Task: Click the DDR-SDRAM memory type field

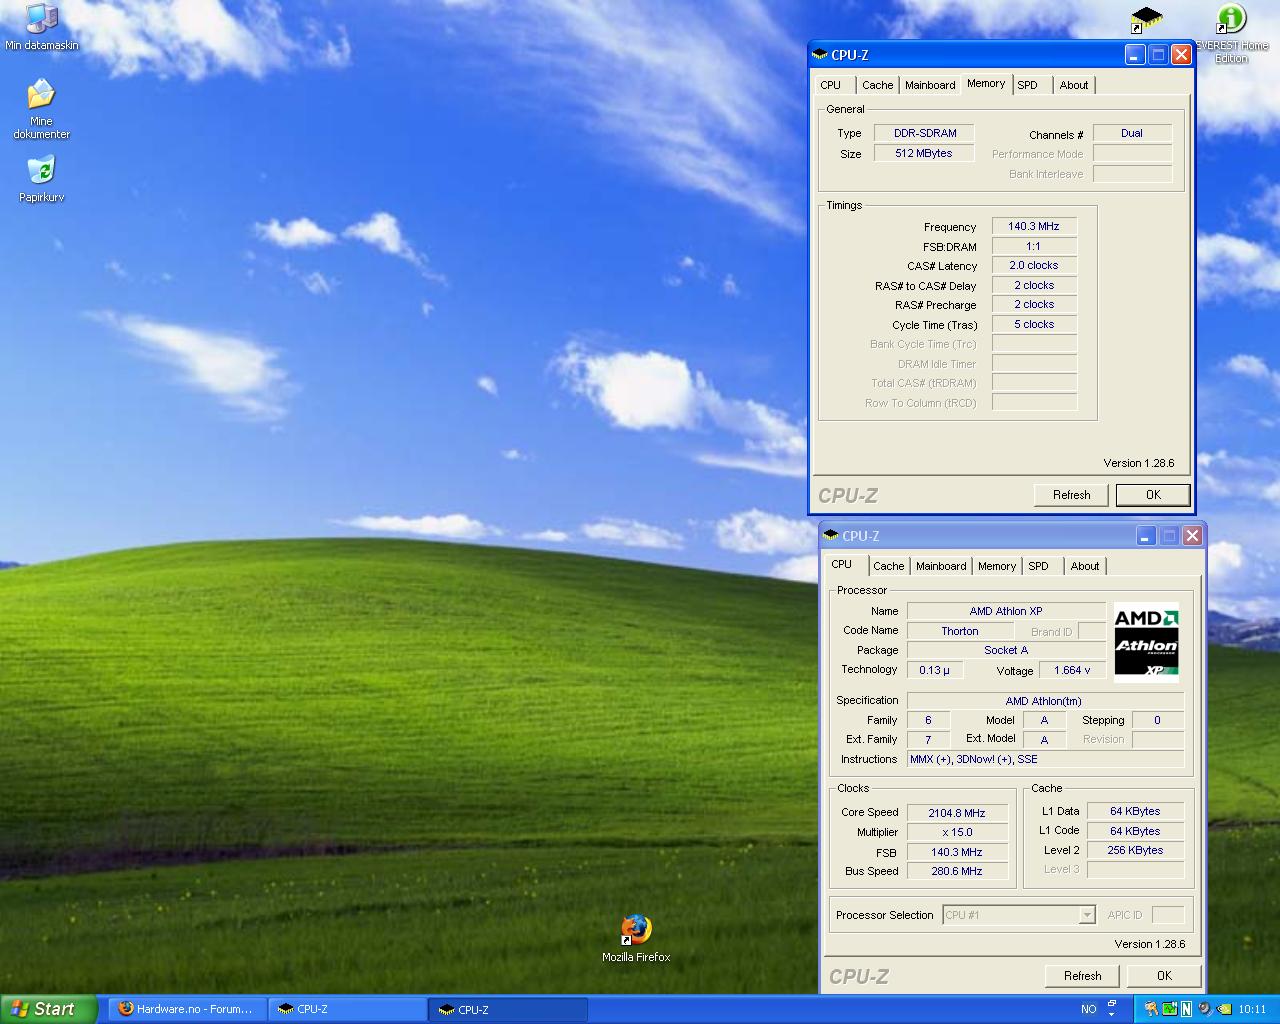Action: click(x=924, y=133)
